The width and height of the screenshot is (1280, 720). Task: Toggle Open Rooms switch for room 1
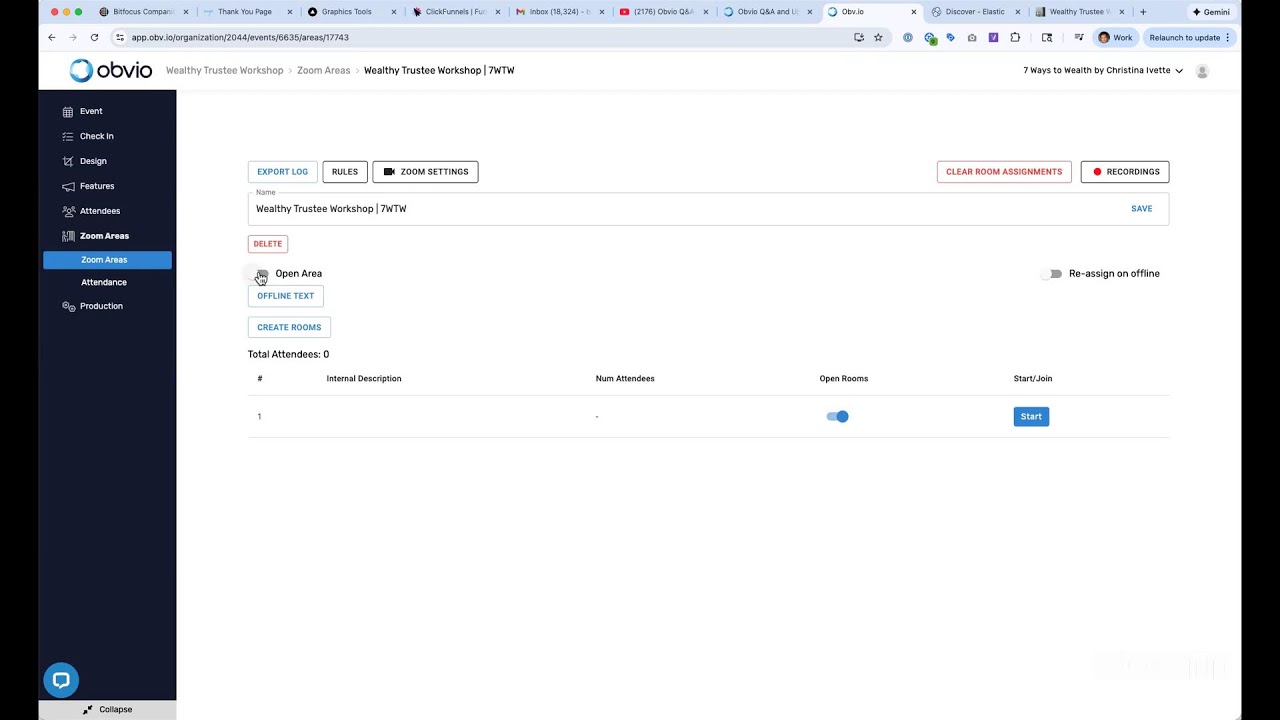[838, 417]
